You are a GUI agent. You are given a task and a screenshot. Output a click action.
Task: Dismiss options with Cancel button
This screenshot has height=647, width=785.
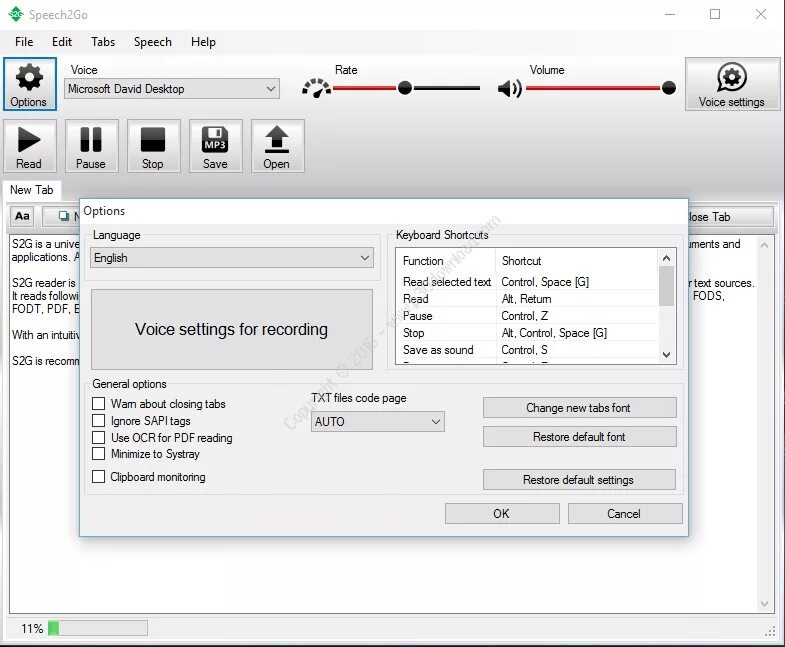click(x=625, y=514)
